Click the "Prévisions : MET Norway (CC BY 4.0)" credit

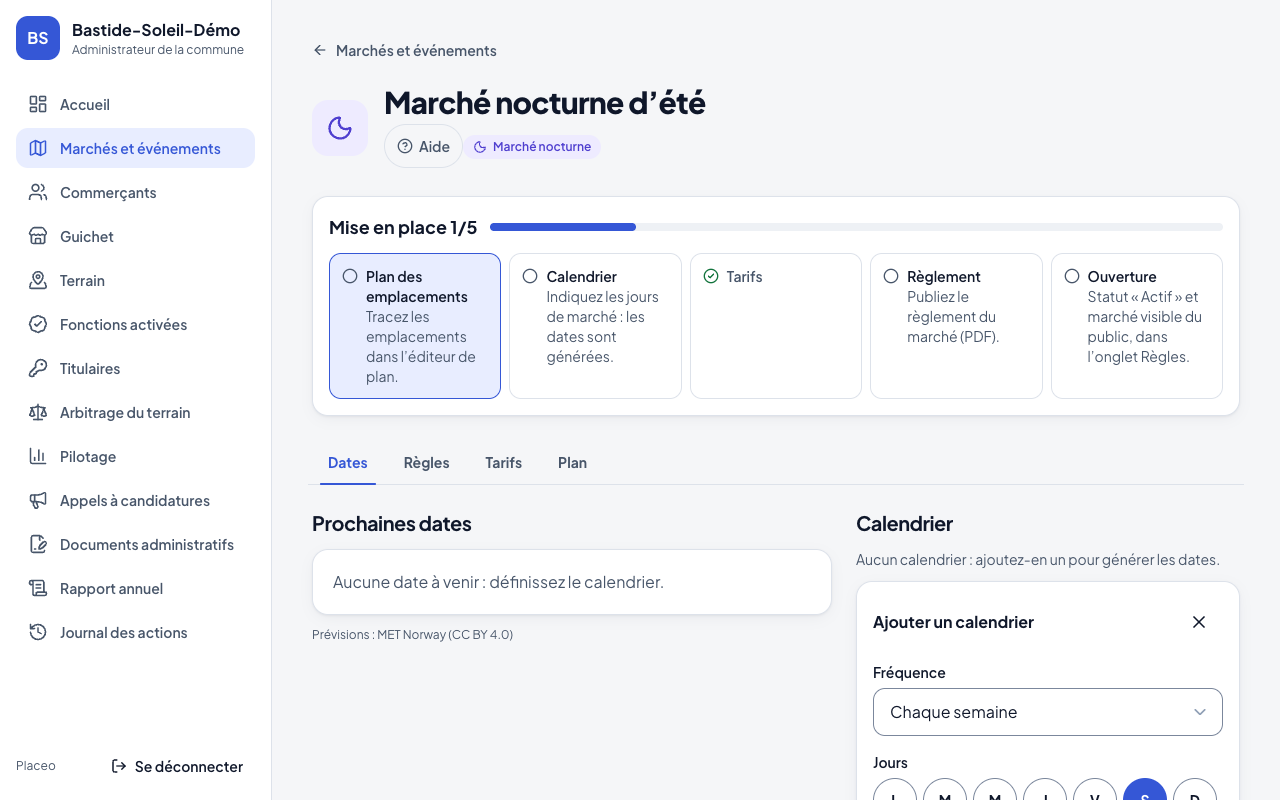pos(412,634)
